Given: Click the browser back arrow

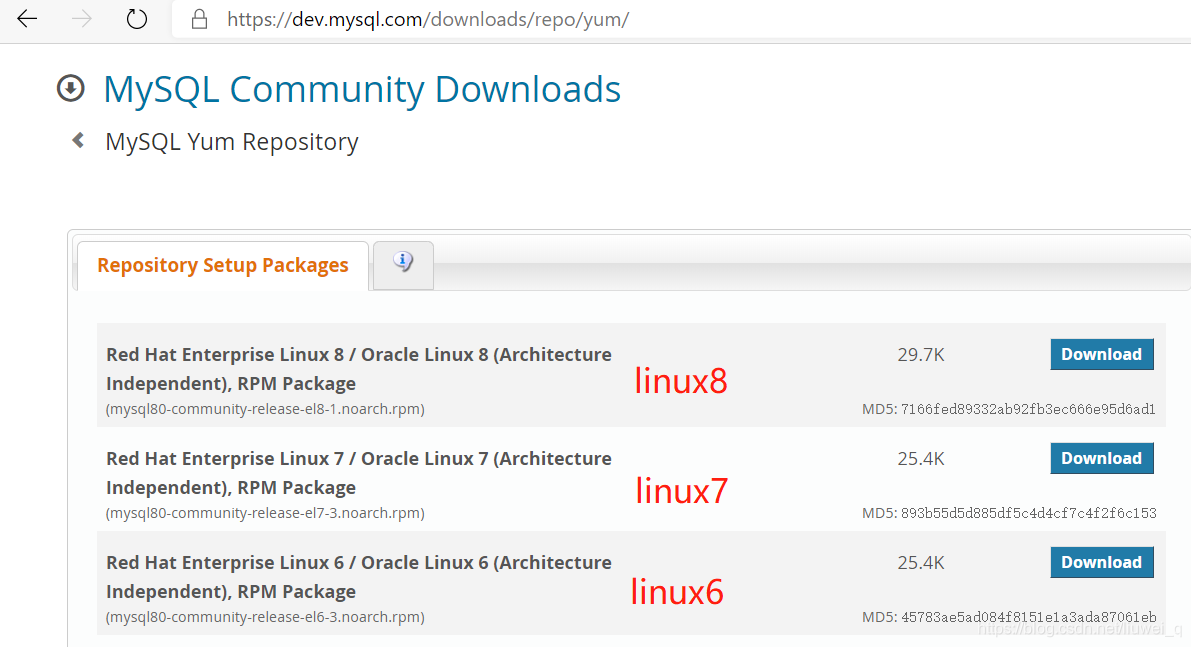Looking at the screenshot, I should (x=27, y=19).
